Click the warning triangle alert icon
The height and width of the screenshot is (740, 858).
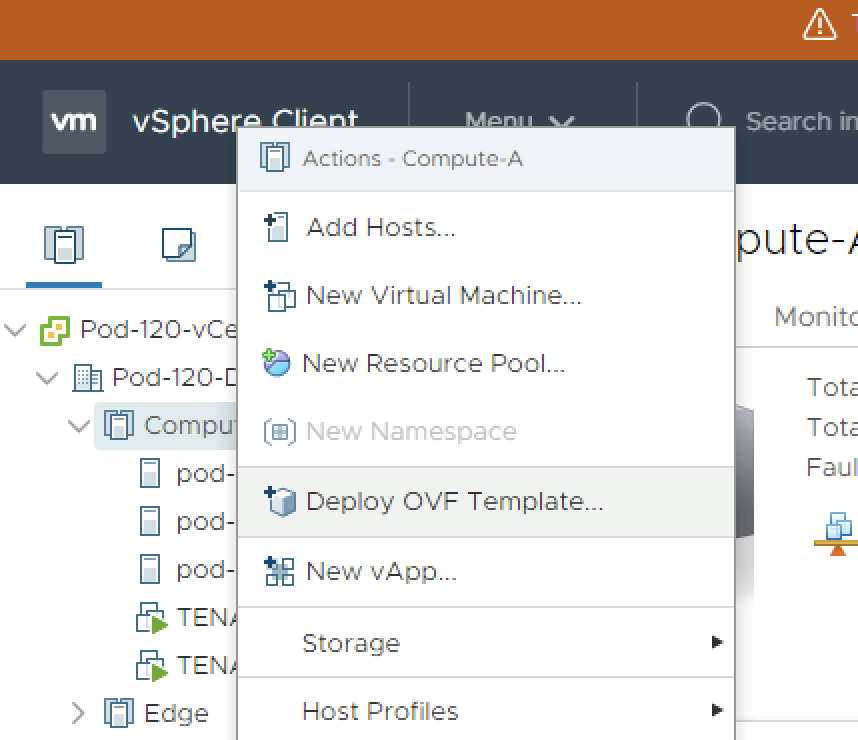click(x=819, y=24)
